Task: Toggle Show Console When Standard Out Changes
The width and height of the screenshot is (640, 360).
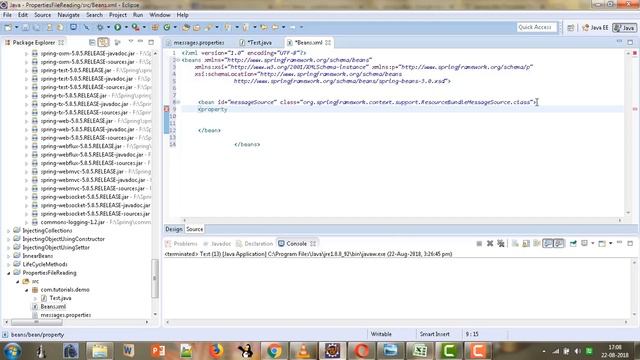Action: point(548,244)
